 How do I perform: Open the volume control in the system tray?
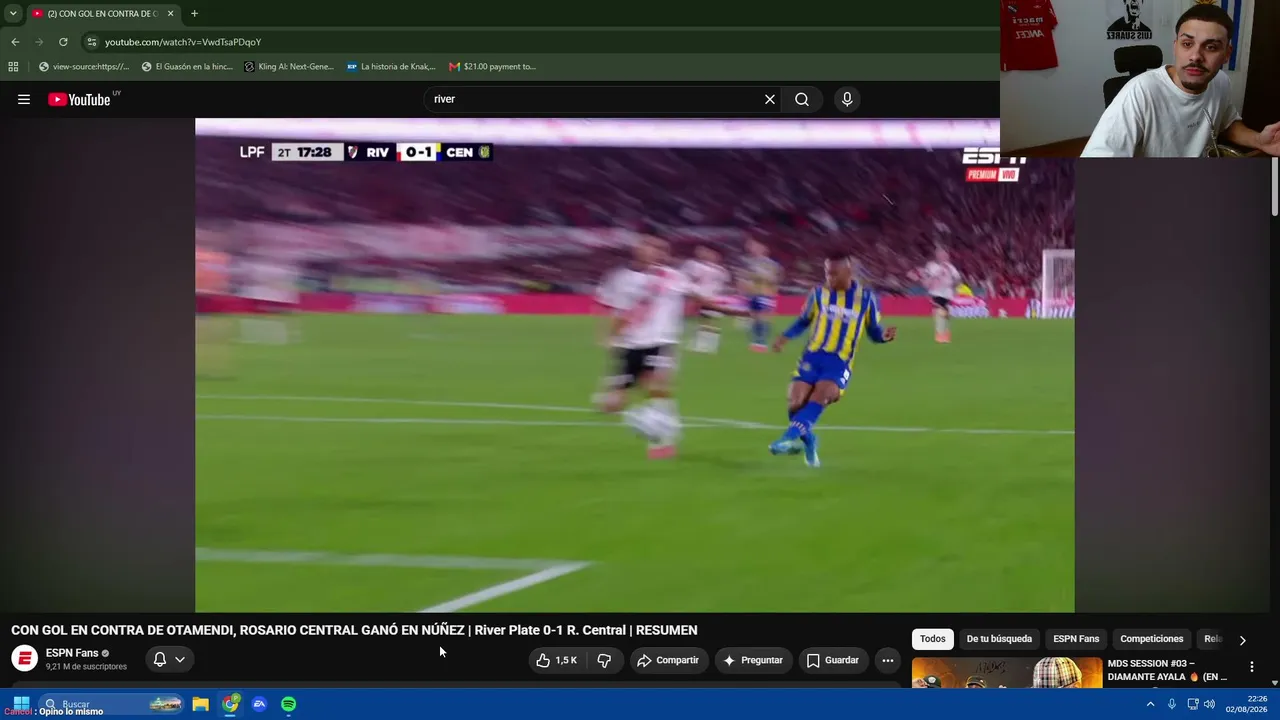point(1209,704)
